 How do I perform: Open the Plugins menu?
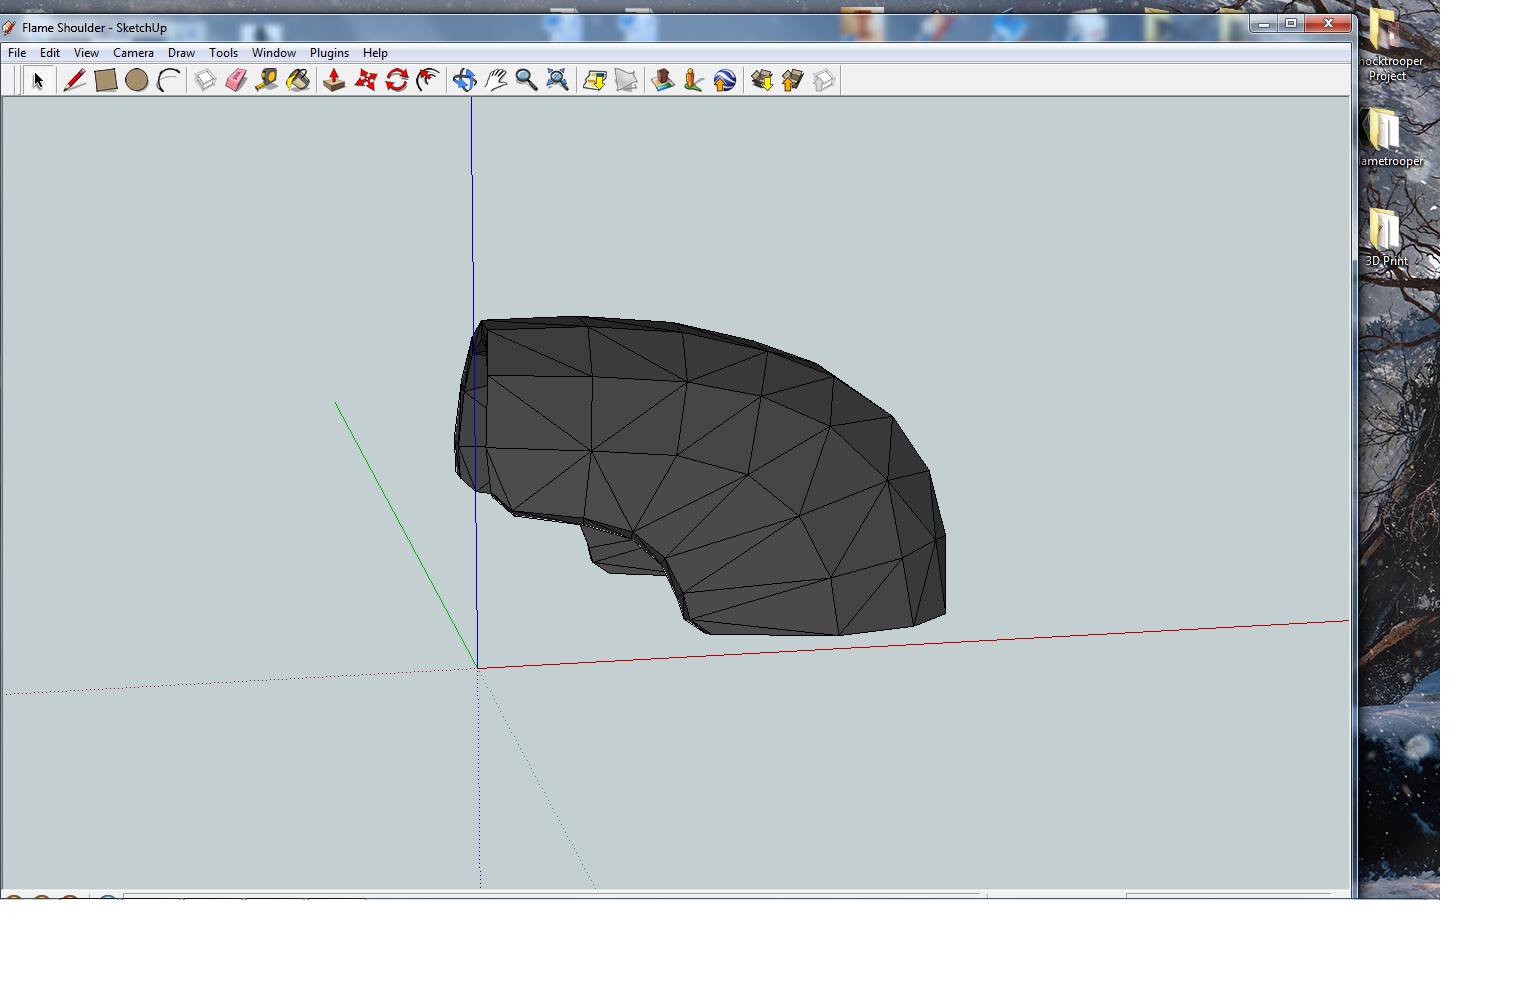329,53
